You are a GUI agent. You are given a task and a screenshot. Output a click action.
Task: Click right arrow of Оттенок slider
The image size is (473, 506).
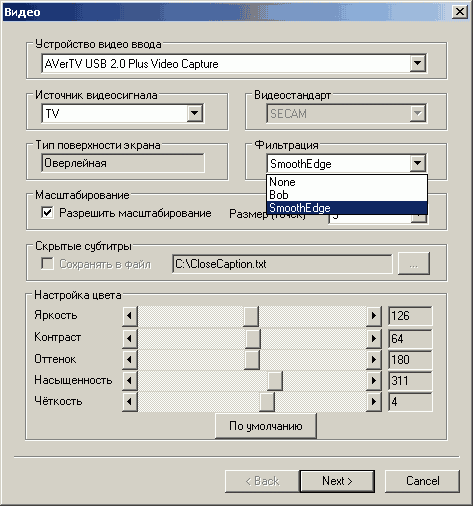pyautogui.click(x=374, y=360)
